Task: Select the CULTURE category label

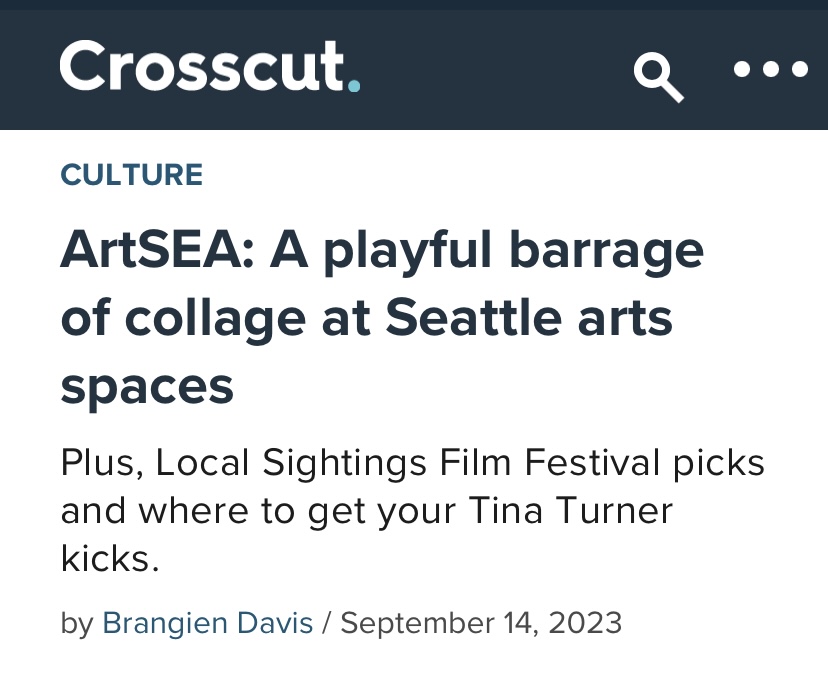Action: [131, 175]
